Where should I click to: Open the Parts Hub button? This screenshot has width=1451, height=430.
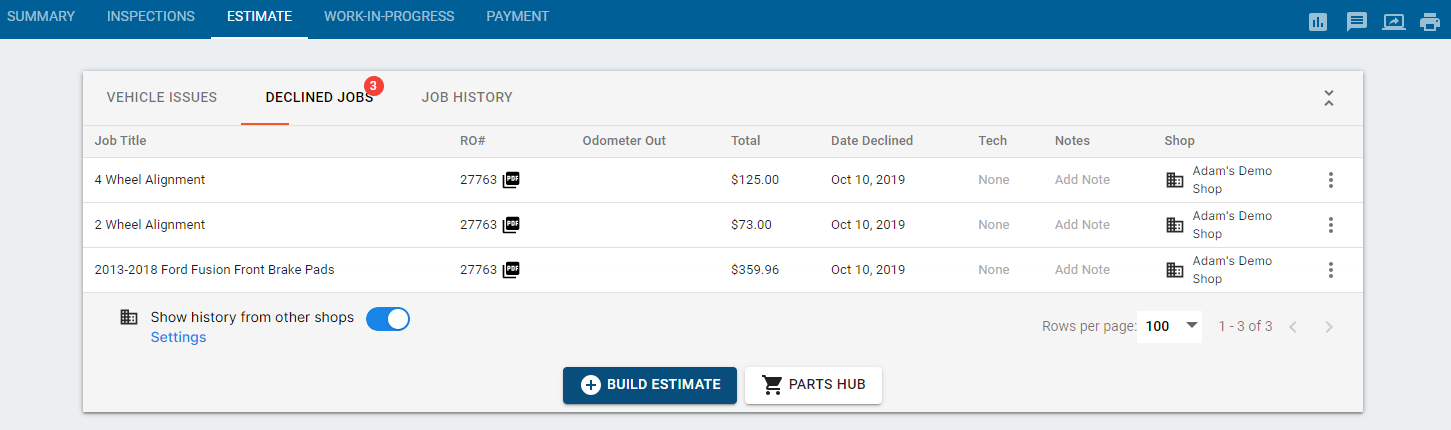813,385
